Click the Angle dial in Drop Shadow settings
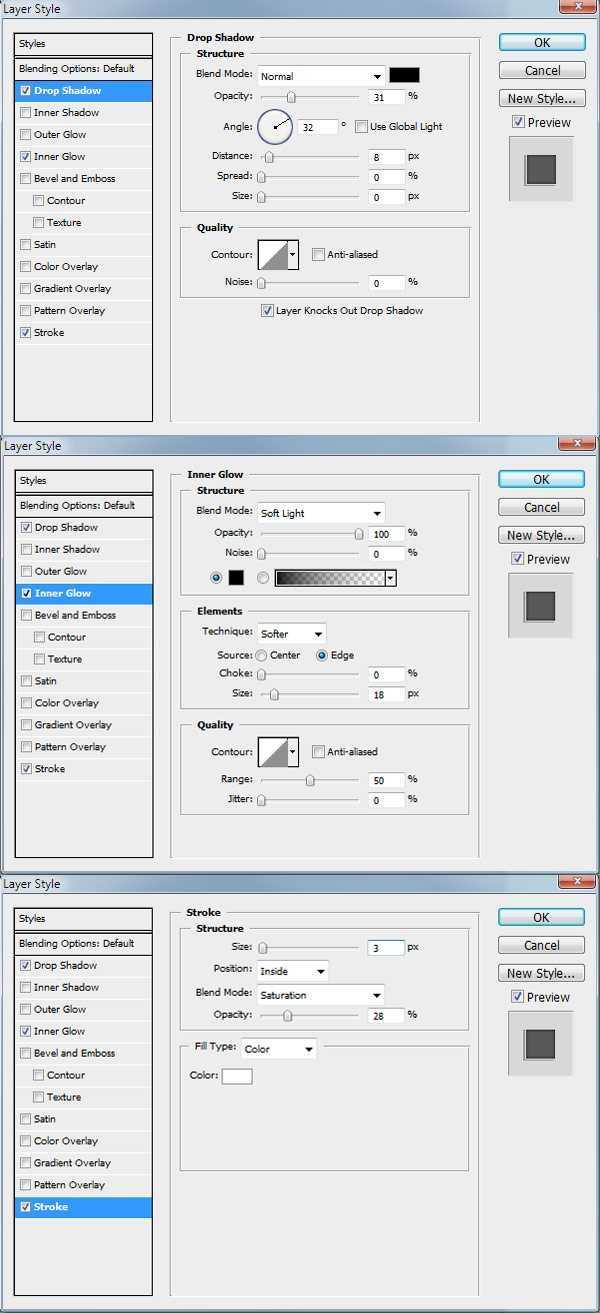The width and height of the screenshot is (600, 1313). click(x=274, y=127)
